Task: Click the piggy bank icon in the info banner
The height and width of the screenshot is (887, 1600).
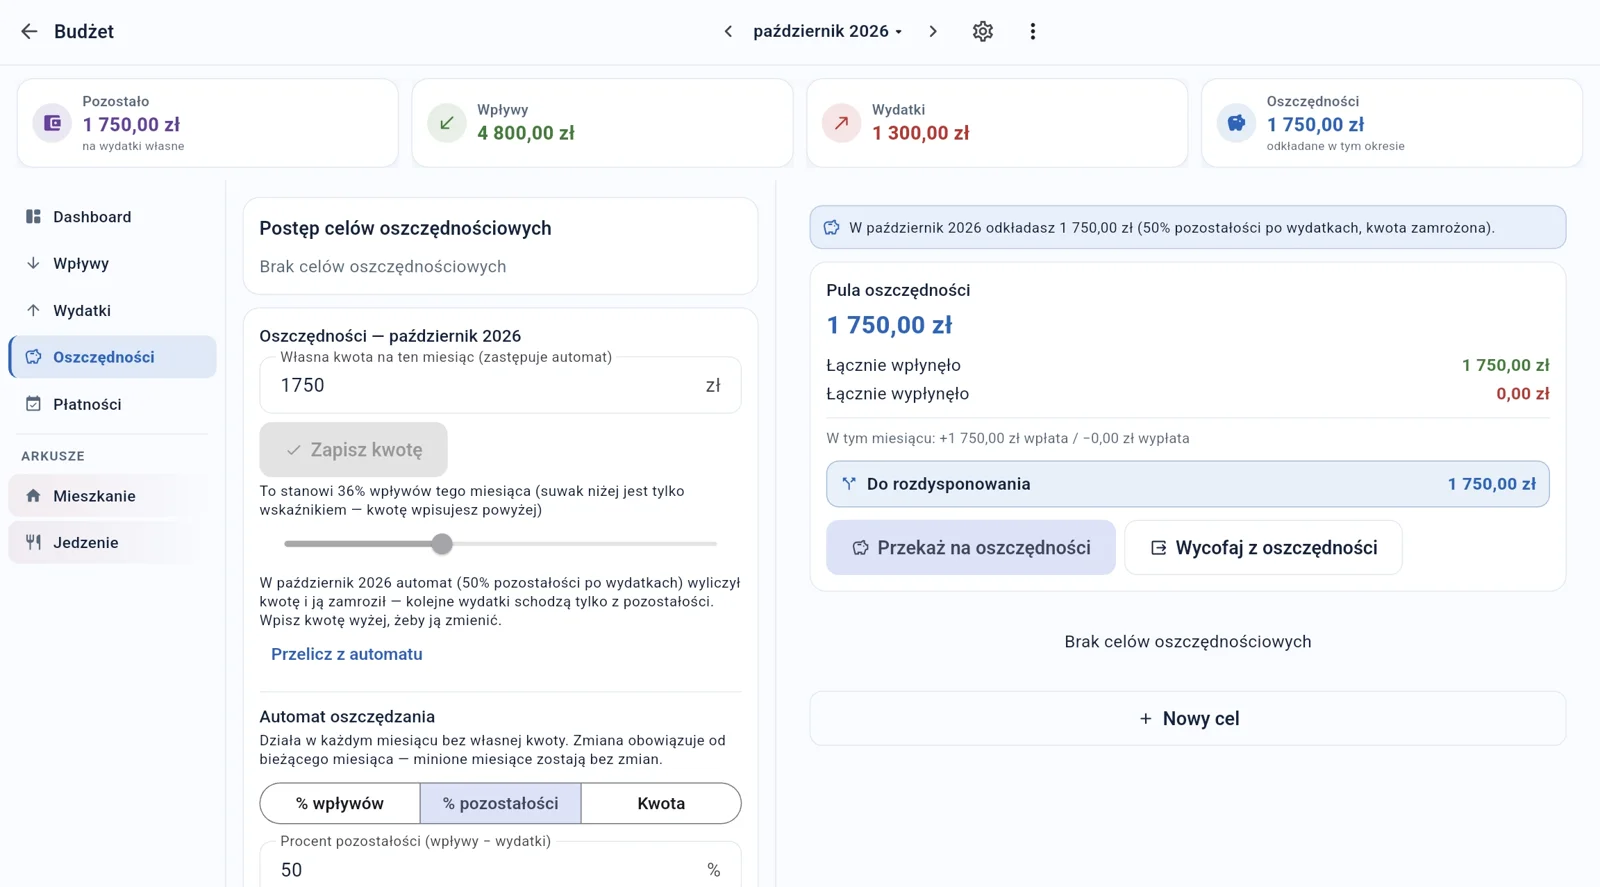Action: tap(832, 228)
